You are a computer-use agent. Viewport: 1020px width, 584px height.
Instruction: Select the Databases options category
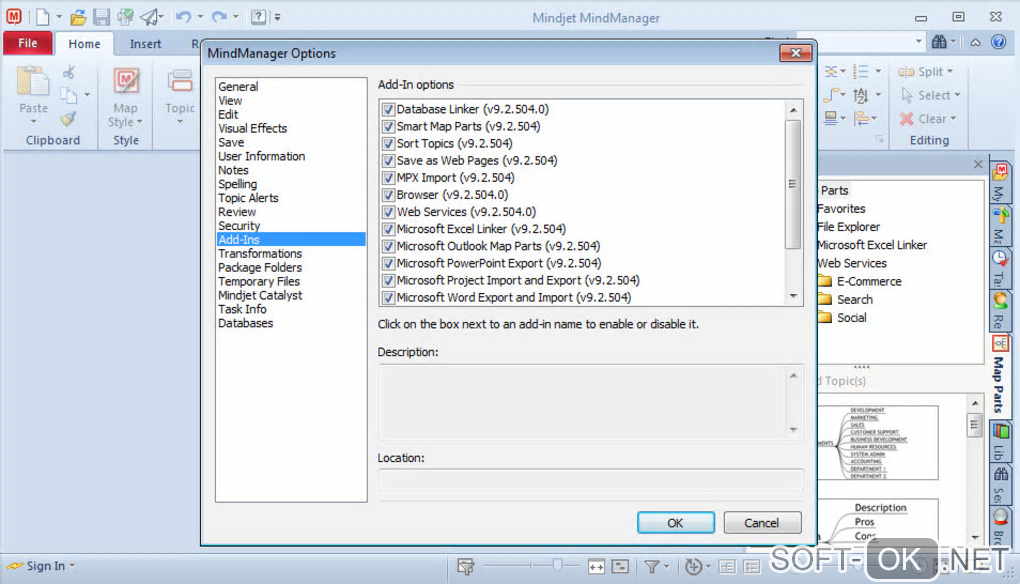(x=246, y=323)
